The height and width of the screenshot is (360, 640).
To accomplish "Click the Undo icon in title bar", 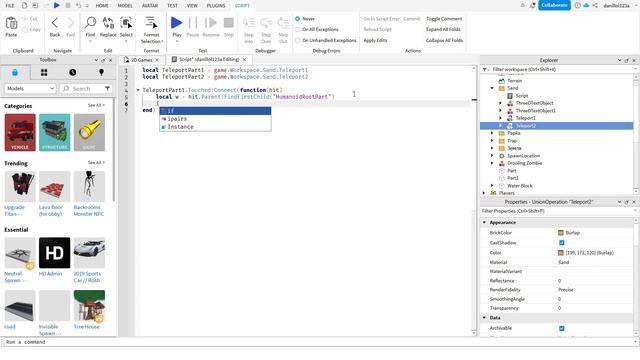I will 78,5.
